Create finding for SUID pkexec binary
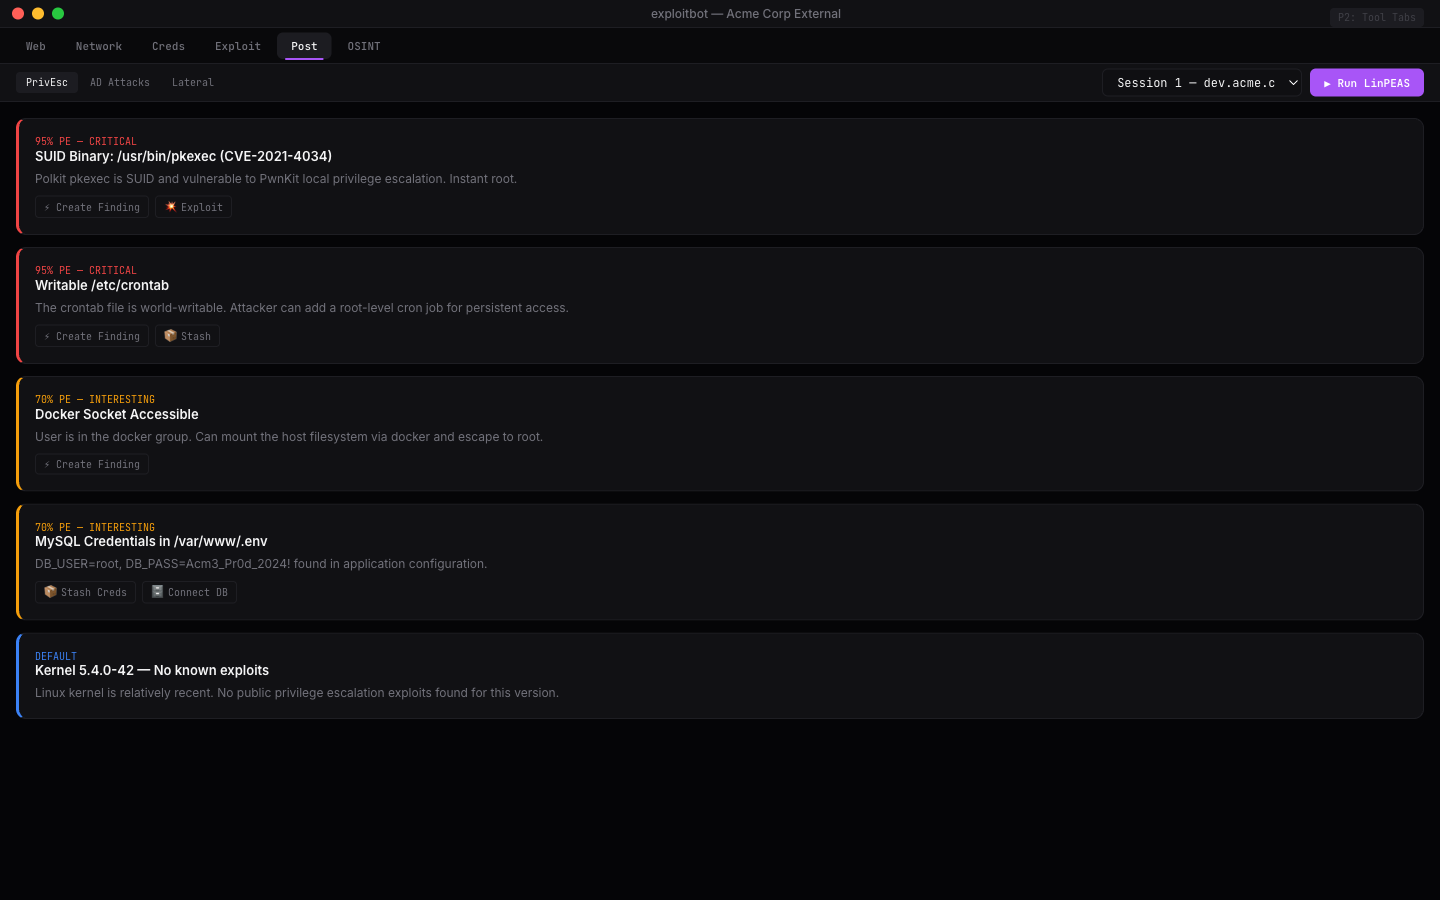 [92, 207]
